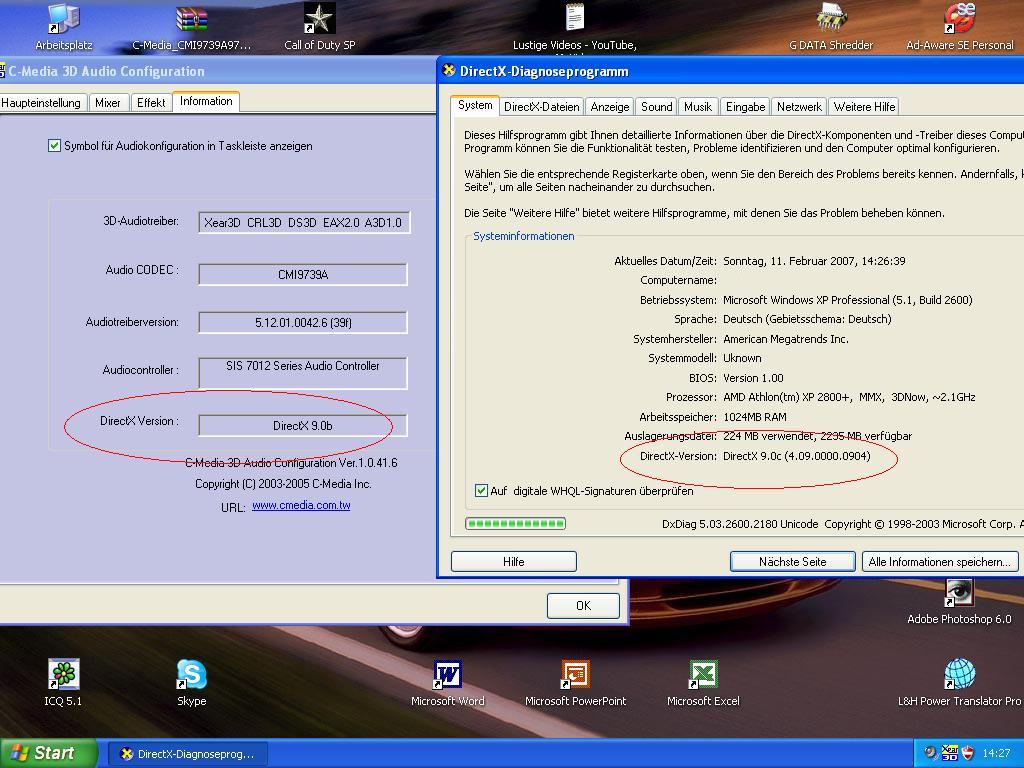This screenshot has height=768, width=1024.
Task: Switch to the Netzwerk tab
Action: pos(799,106)
